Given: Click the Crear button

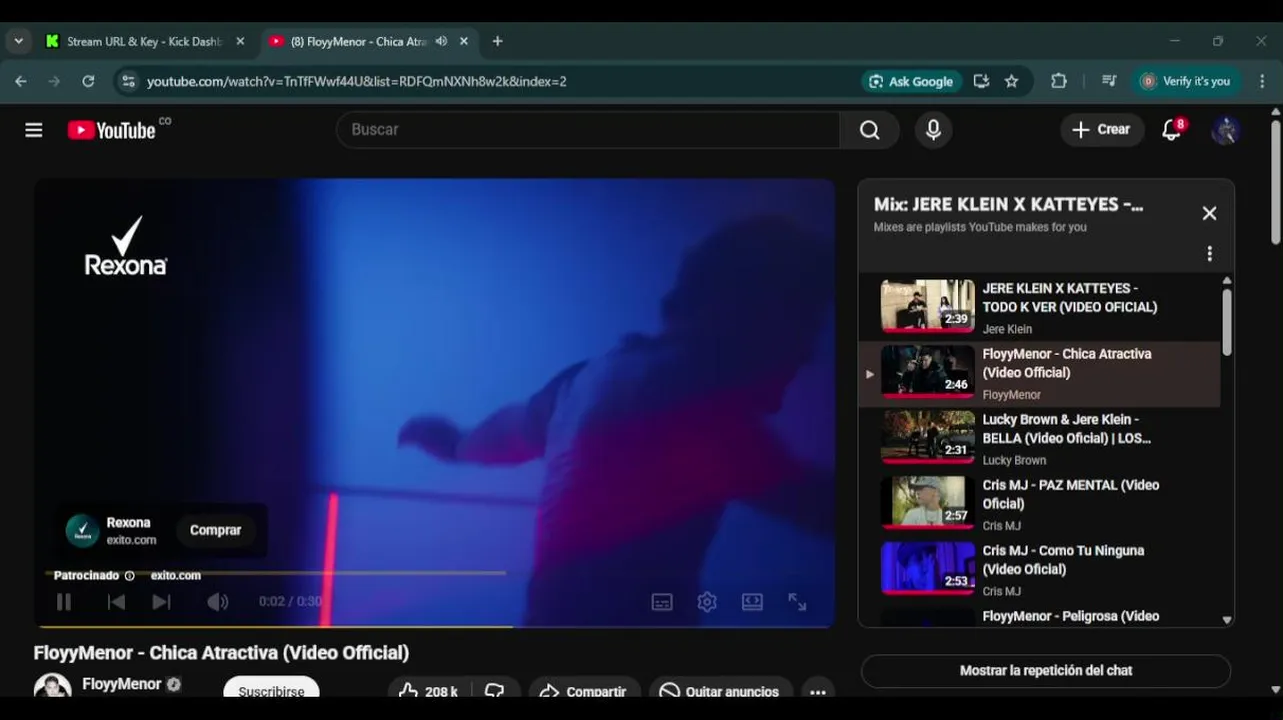Looking at the screenshot, I should pyautogui.click(x=1102, y=130).
